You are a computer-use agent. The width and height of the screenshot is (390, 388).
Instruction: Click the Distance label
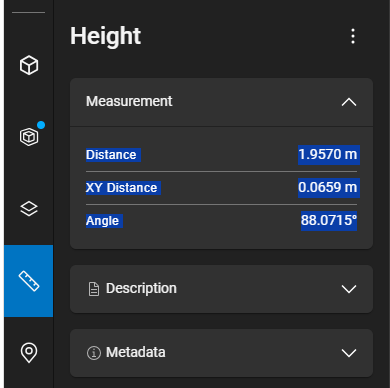(x=111, y=155)
